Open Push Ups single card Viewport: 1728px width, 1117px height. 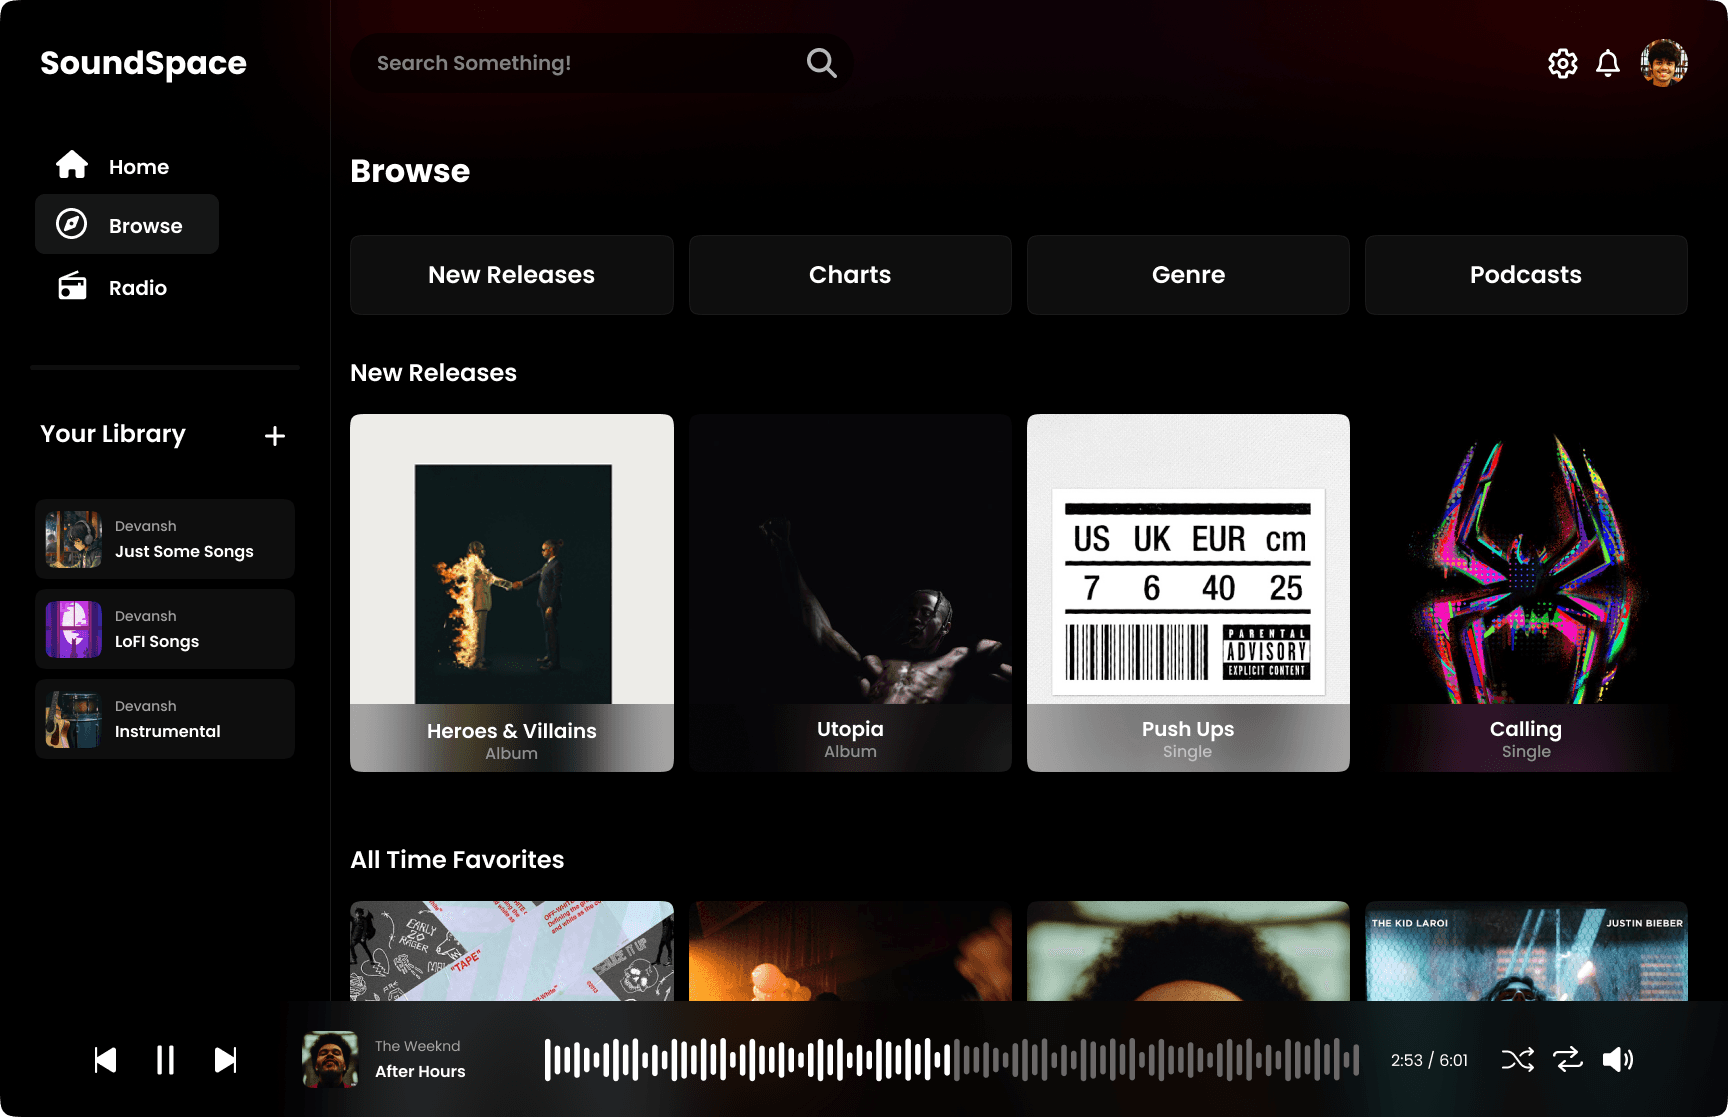pos(1188,593)
